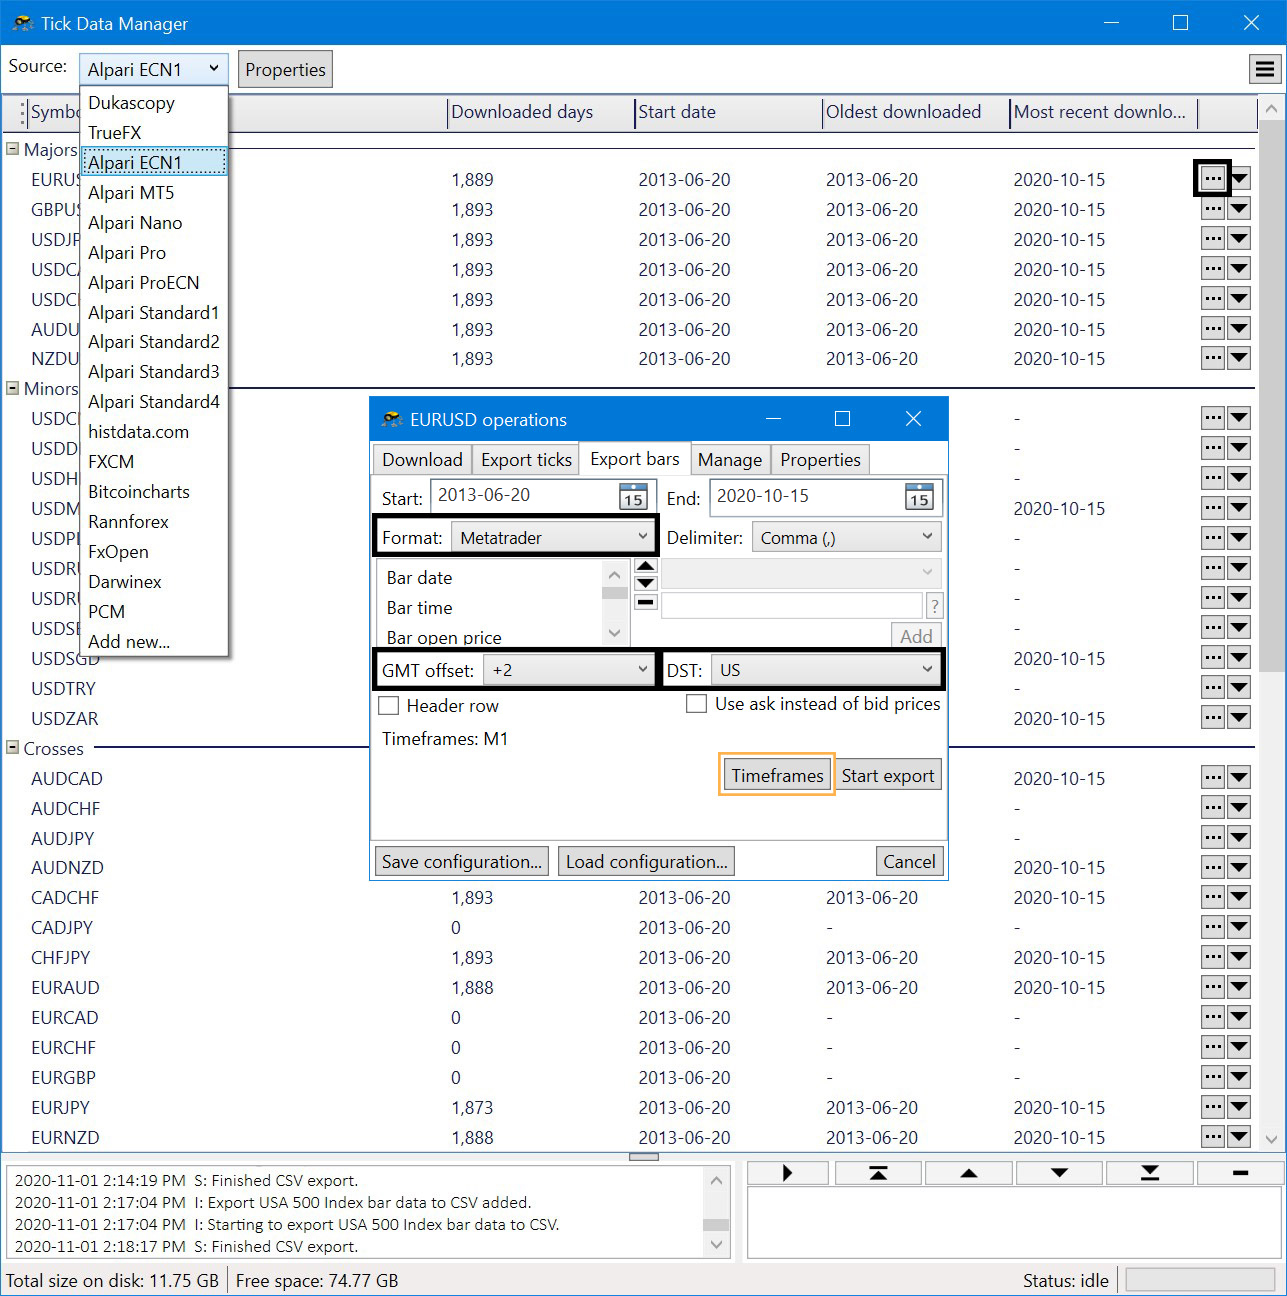The image size is (1287, 1296).
Task: Remove field with the minus icon
Action: [x=646, y=602]
